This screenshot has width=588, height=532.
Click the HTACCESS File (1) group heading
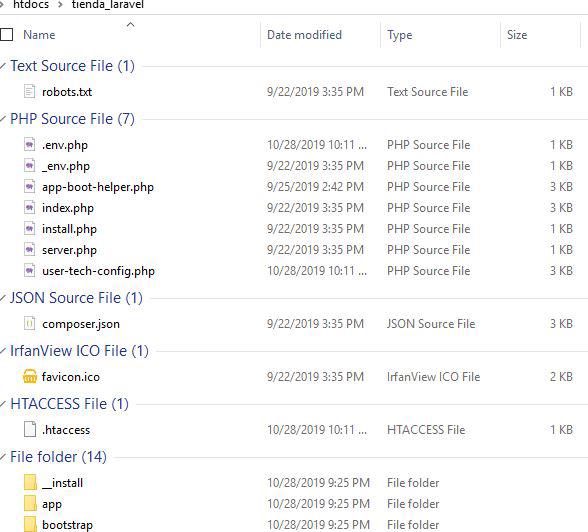69,404
